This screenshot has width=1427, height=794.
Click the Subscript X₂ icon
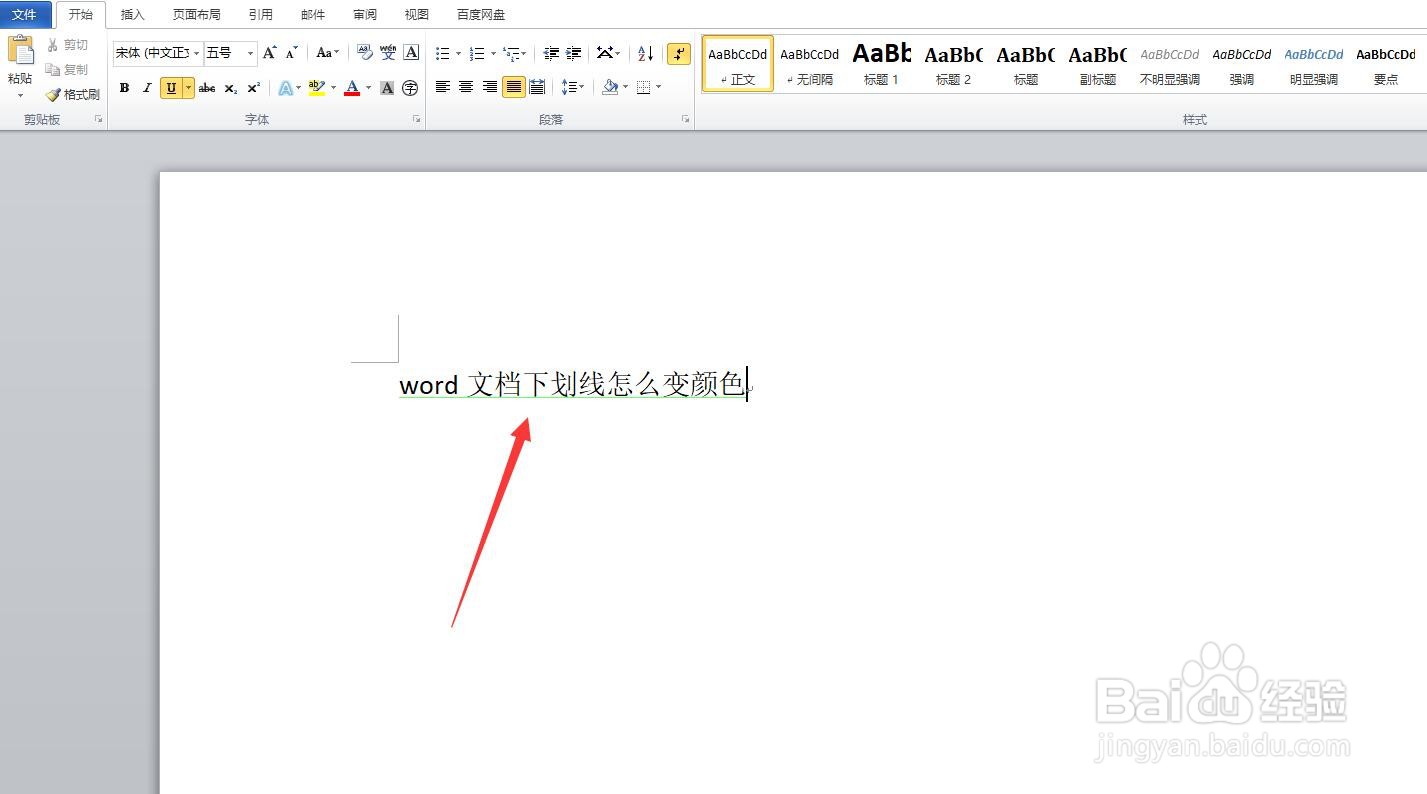pos(231,88)
